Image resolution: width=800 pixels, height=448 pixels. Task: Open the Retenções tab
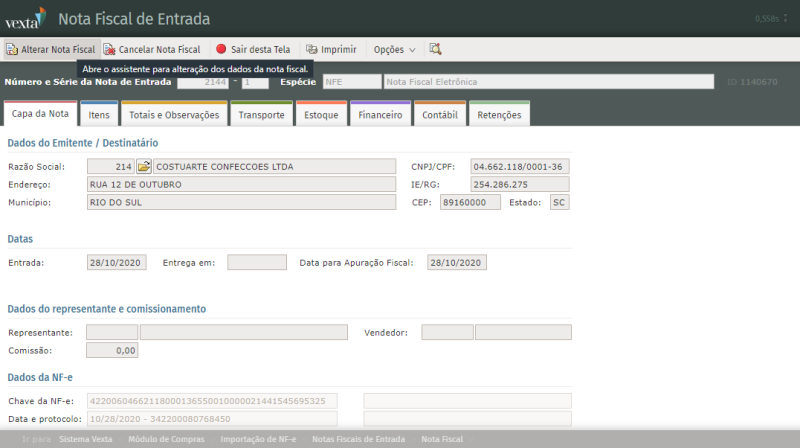pos(499,115)
